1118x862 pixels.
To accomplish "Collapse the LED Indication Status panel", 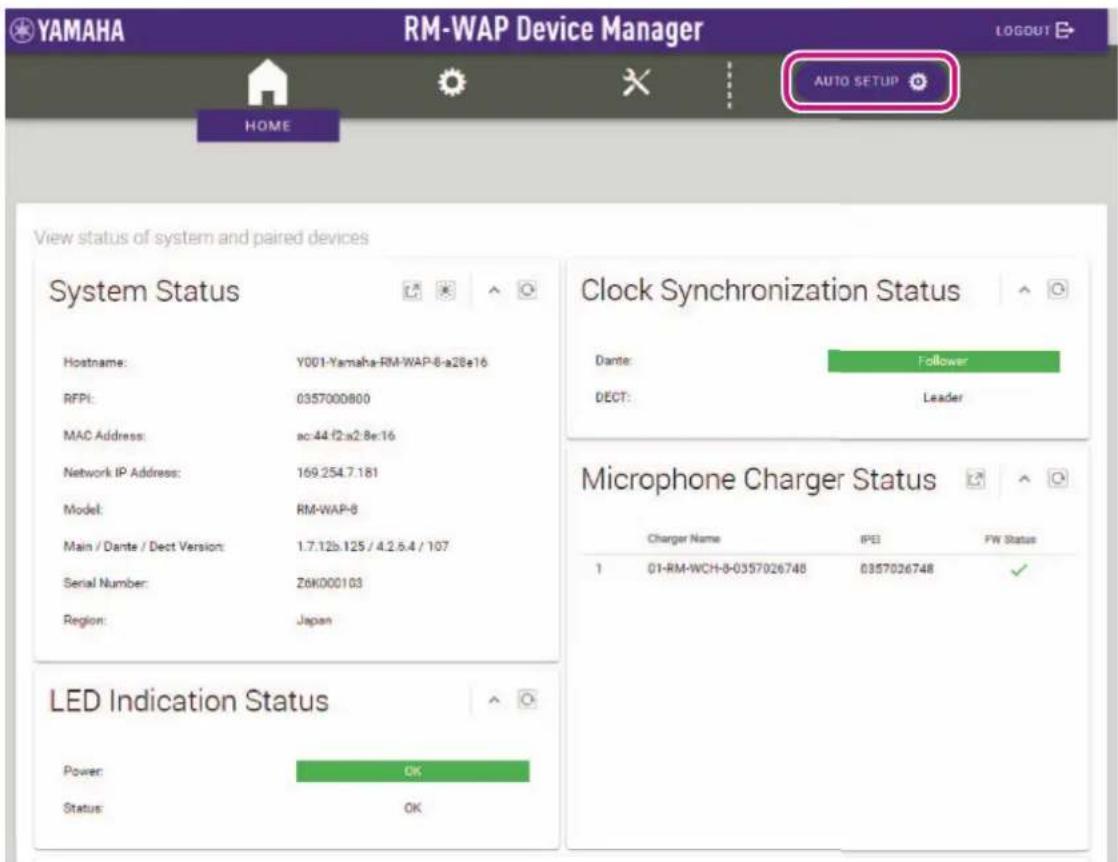I will [493, 700].
